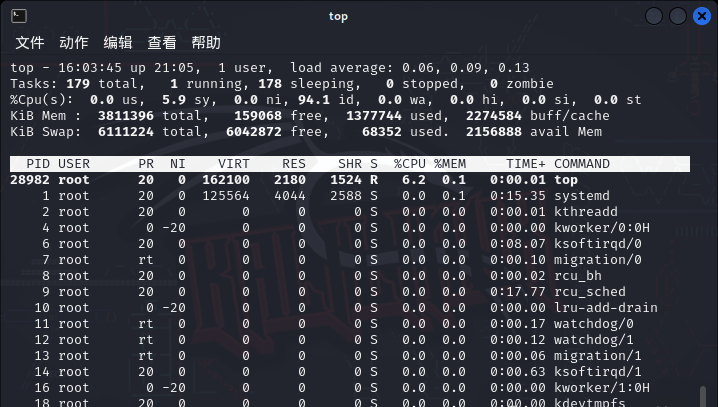The width and height of the screenshot is (718, 407).
Task: Click the TIME+ column header
Action: [x=526, y=164]
